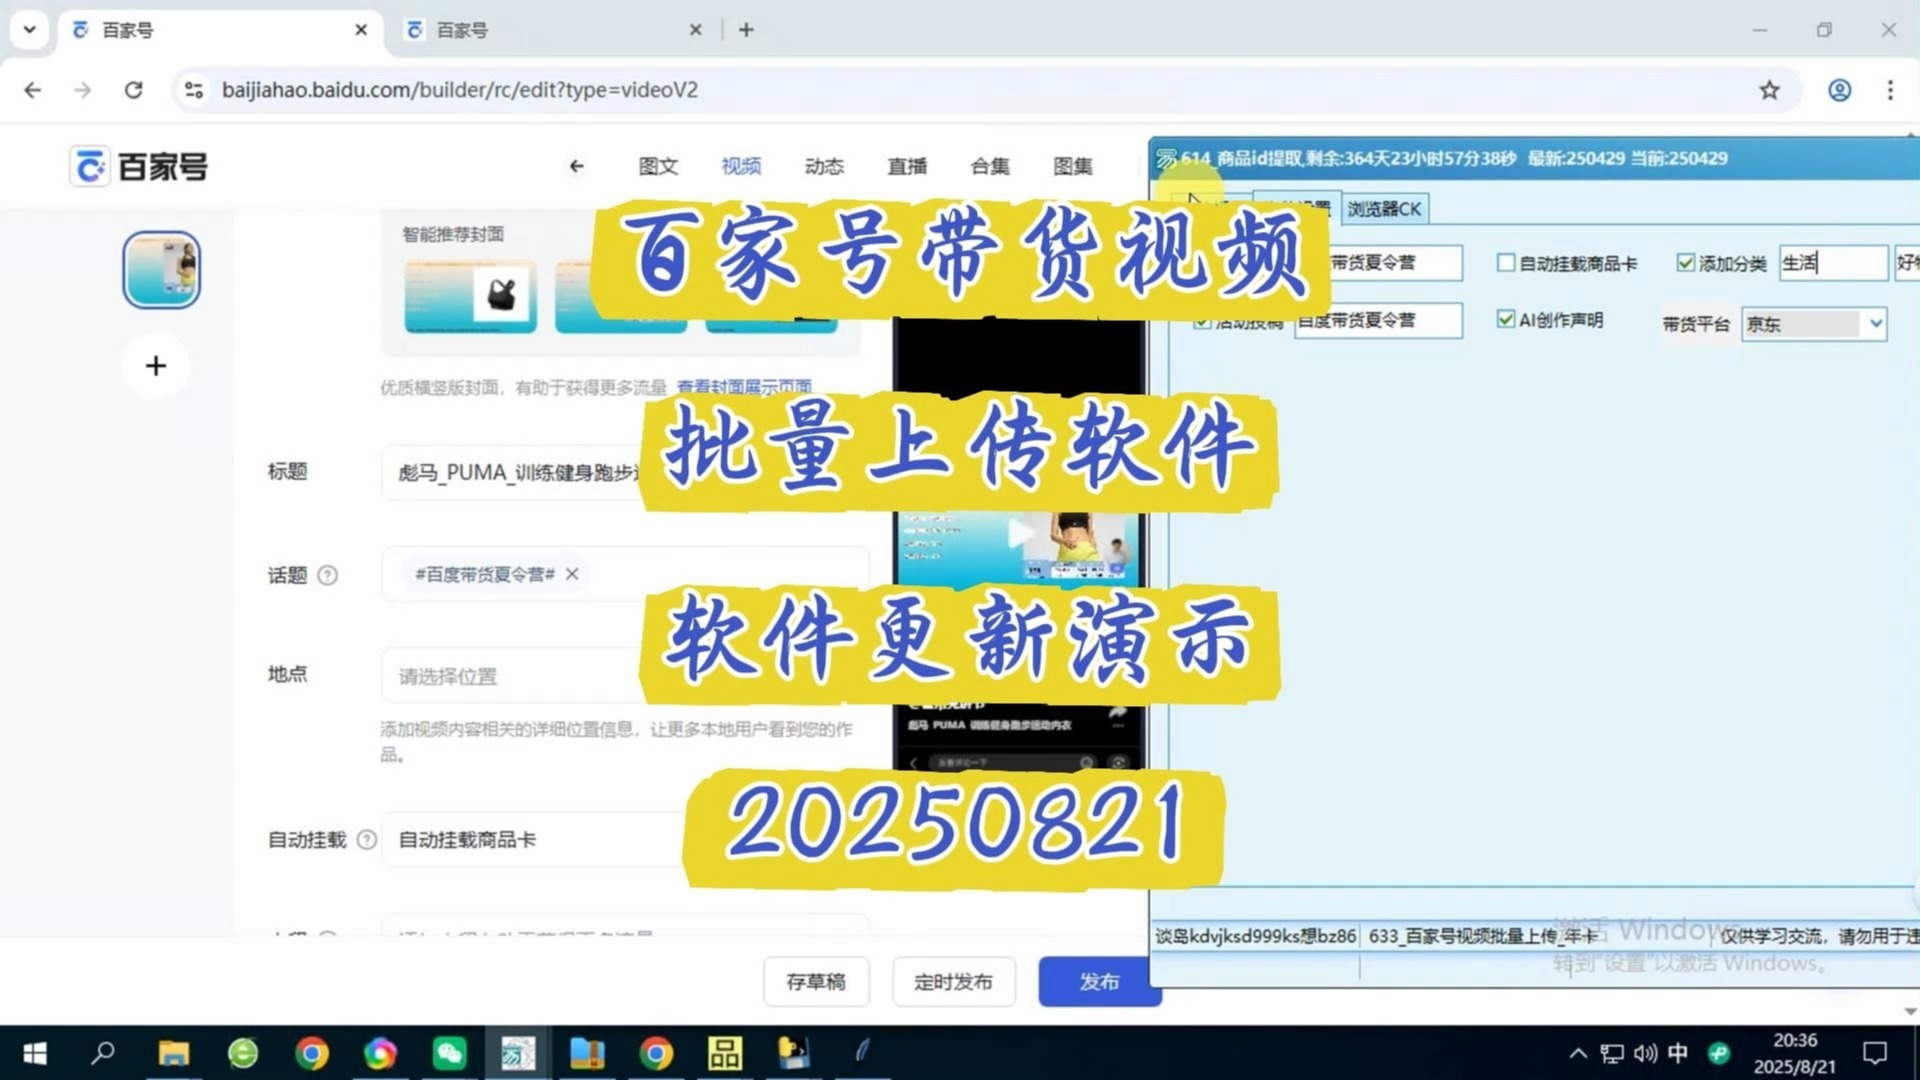Expand the 带货平台 京东 dropdown
Viewport: 1920px width, 1080px height.
1876,324
